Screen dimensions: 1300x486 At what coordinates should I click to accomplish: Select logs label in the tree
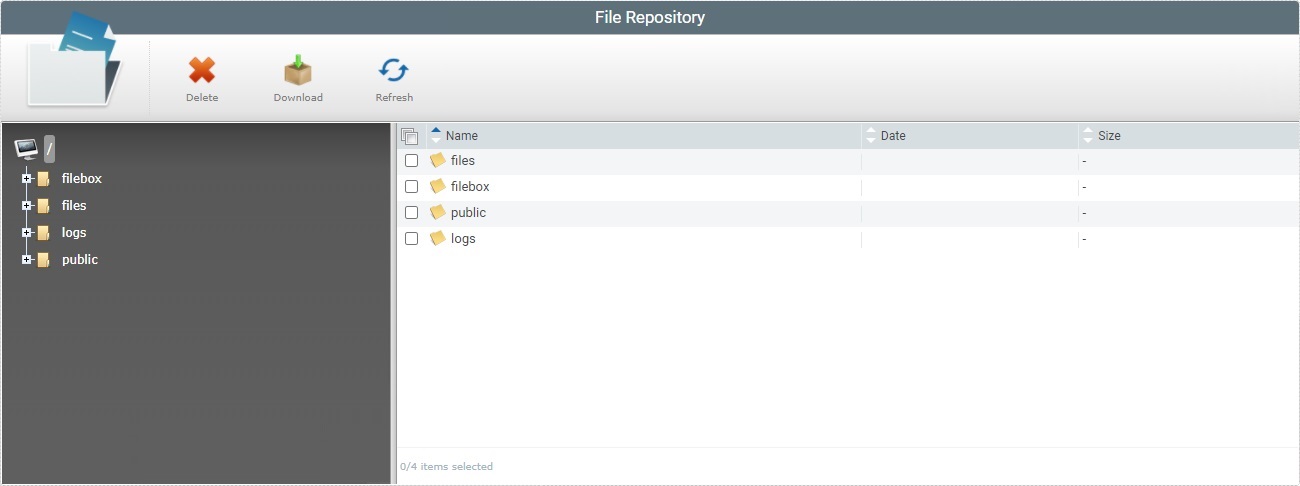click(74, 233)
